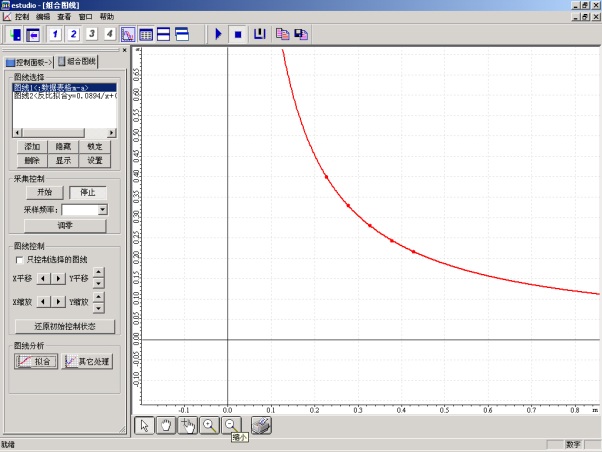The height and width of the screenshot is (452, 602).
Task: Click toolbar button numbered 3
Action: pos(92,35)
